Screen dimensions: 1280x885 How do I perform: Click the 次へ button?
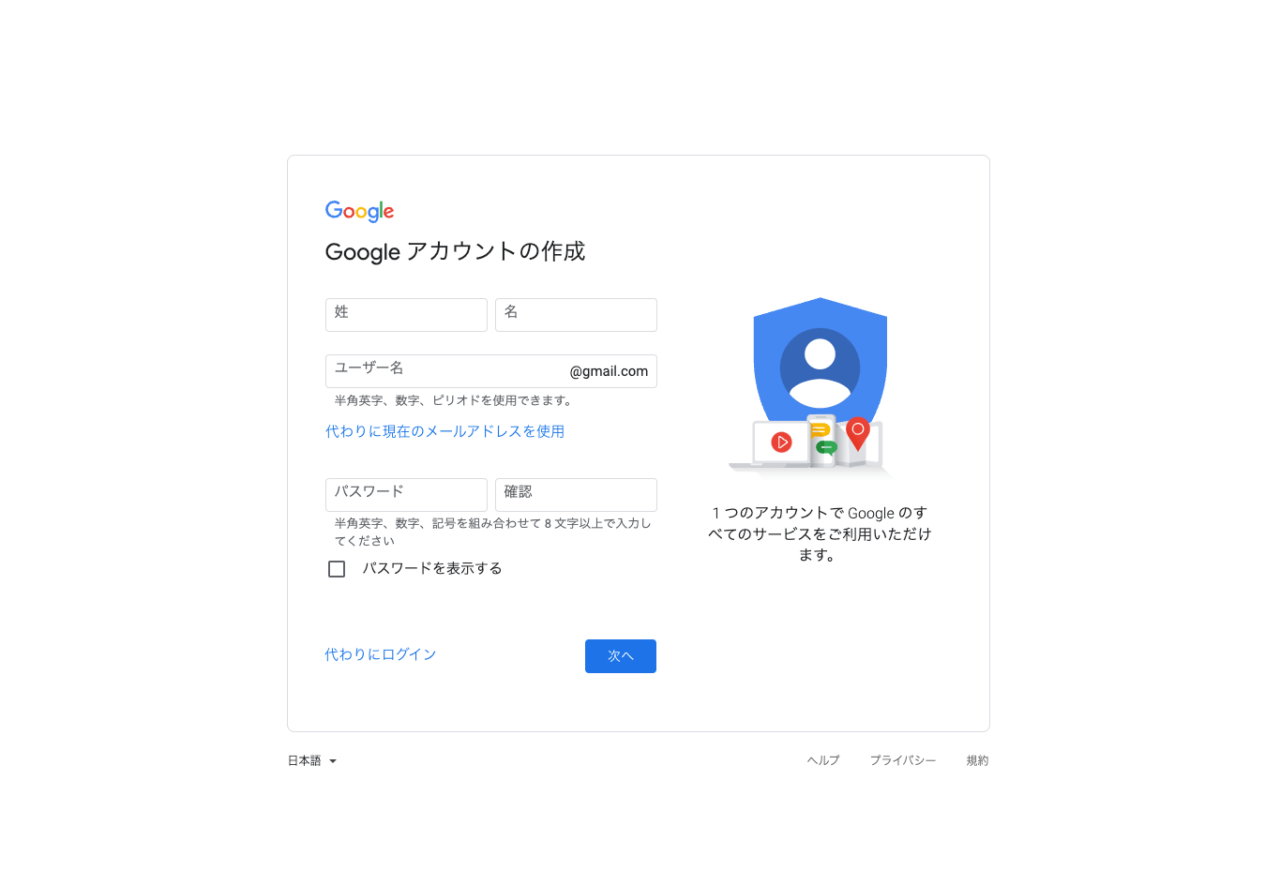point(621,656)
